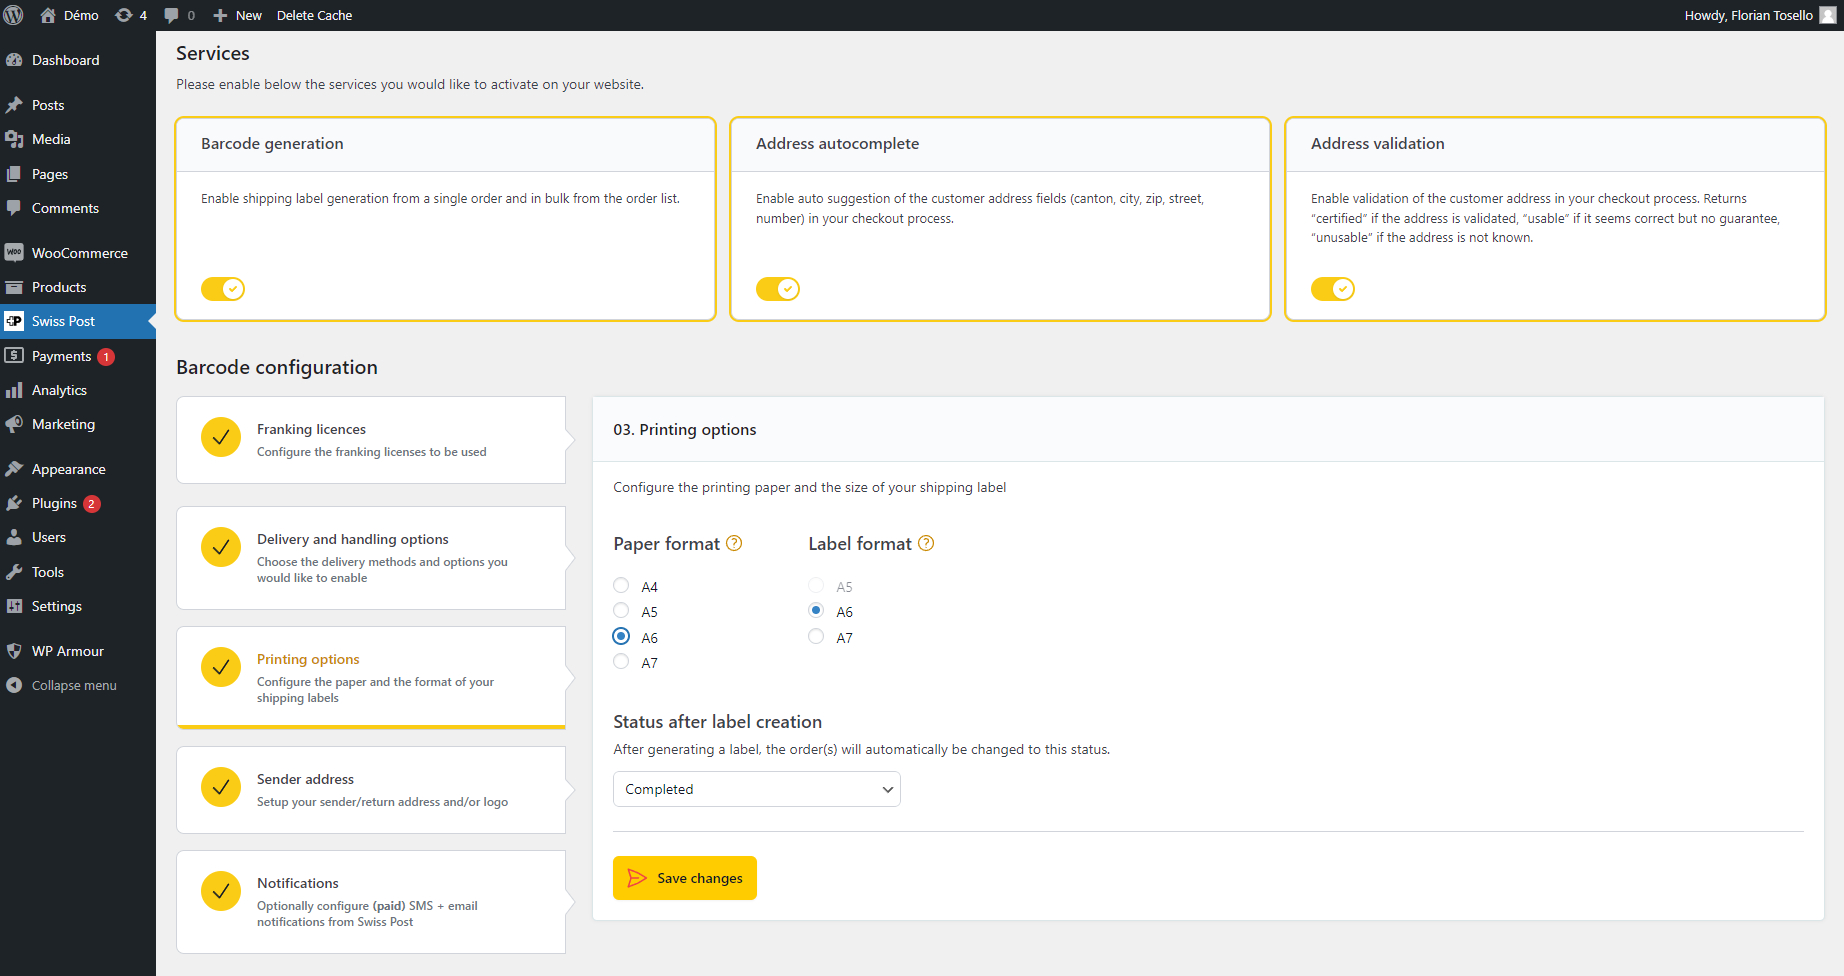Click the Paper format help question mark

click(x=734, y=543)
